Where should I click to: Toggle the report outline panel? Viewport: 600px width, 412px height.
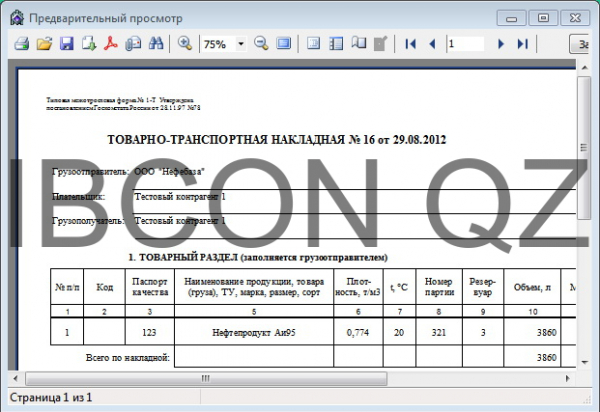coord(313,44)
